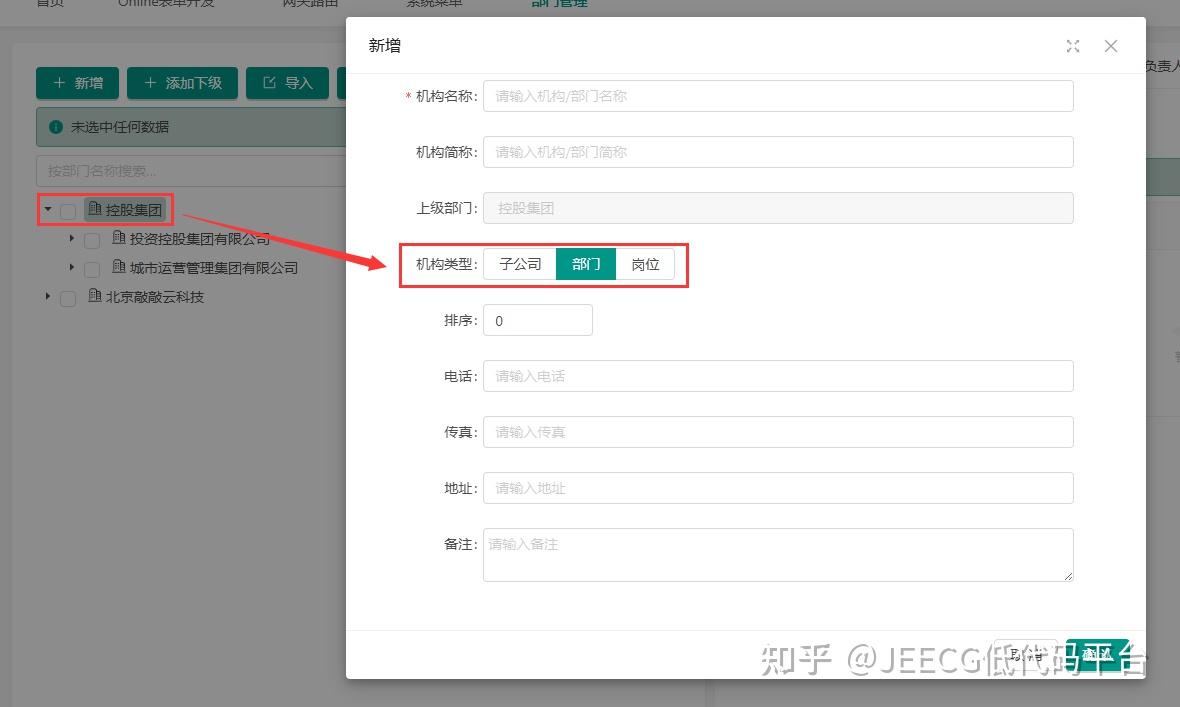Select 子公司 as the 机构类型
Image resolution: width=1180 pixels, height=707 pixels.
520,264
